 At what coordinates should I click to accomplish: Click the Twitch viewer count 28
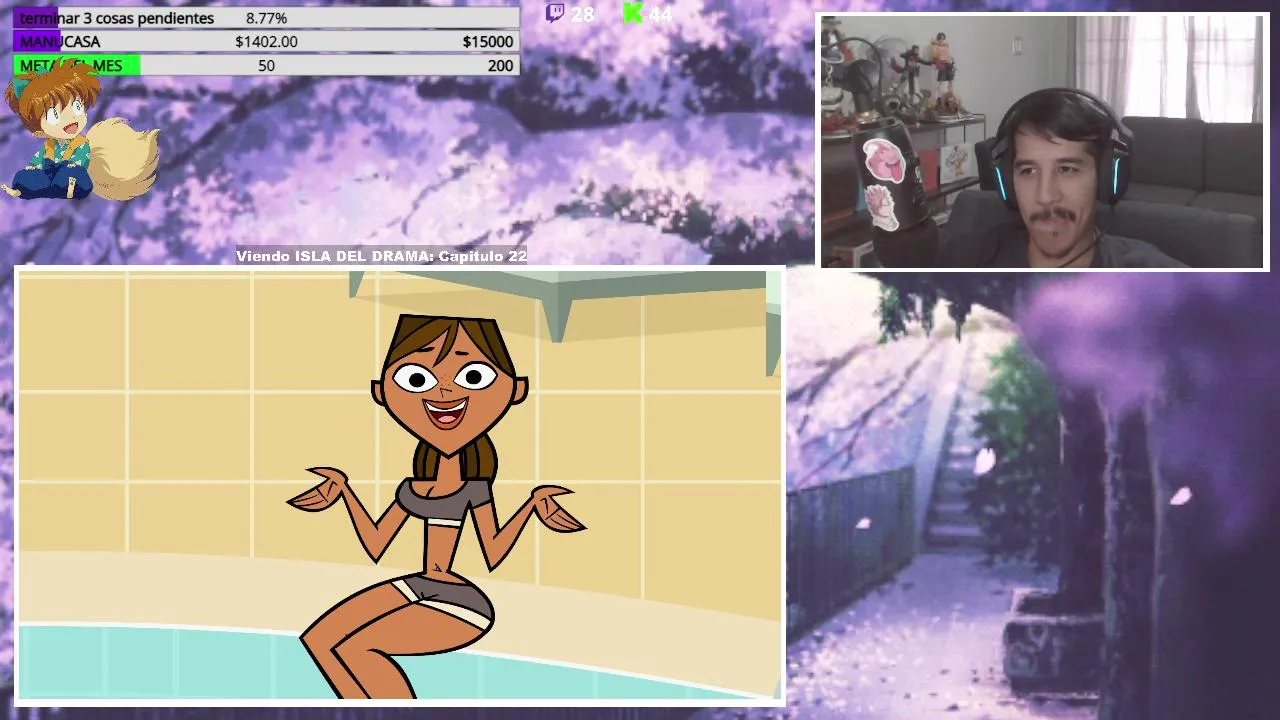tap(582, 14)
